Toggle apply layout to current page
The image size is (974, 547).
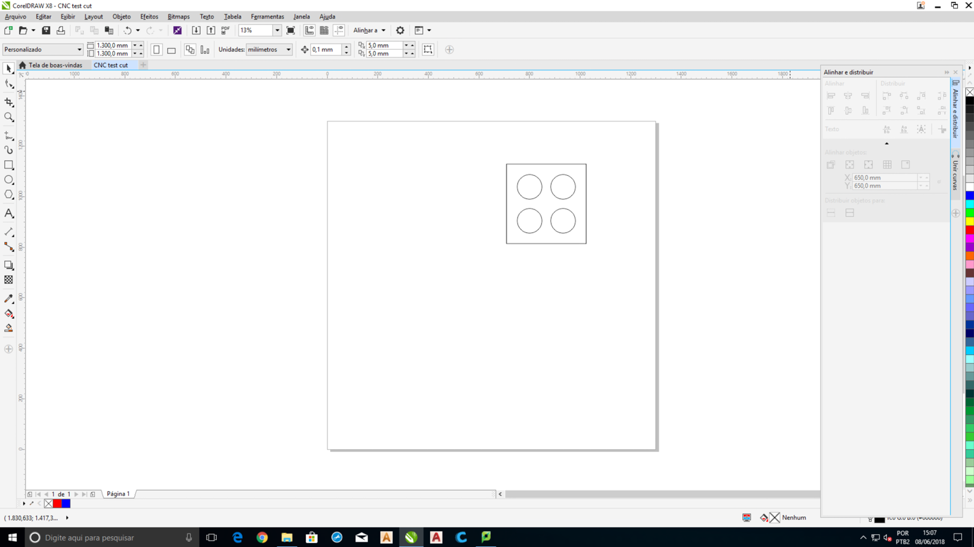[205, 50]
